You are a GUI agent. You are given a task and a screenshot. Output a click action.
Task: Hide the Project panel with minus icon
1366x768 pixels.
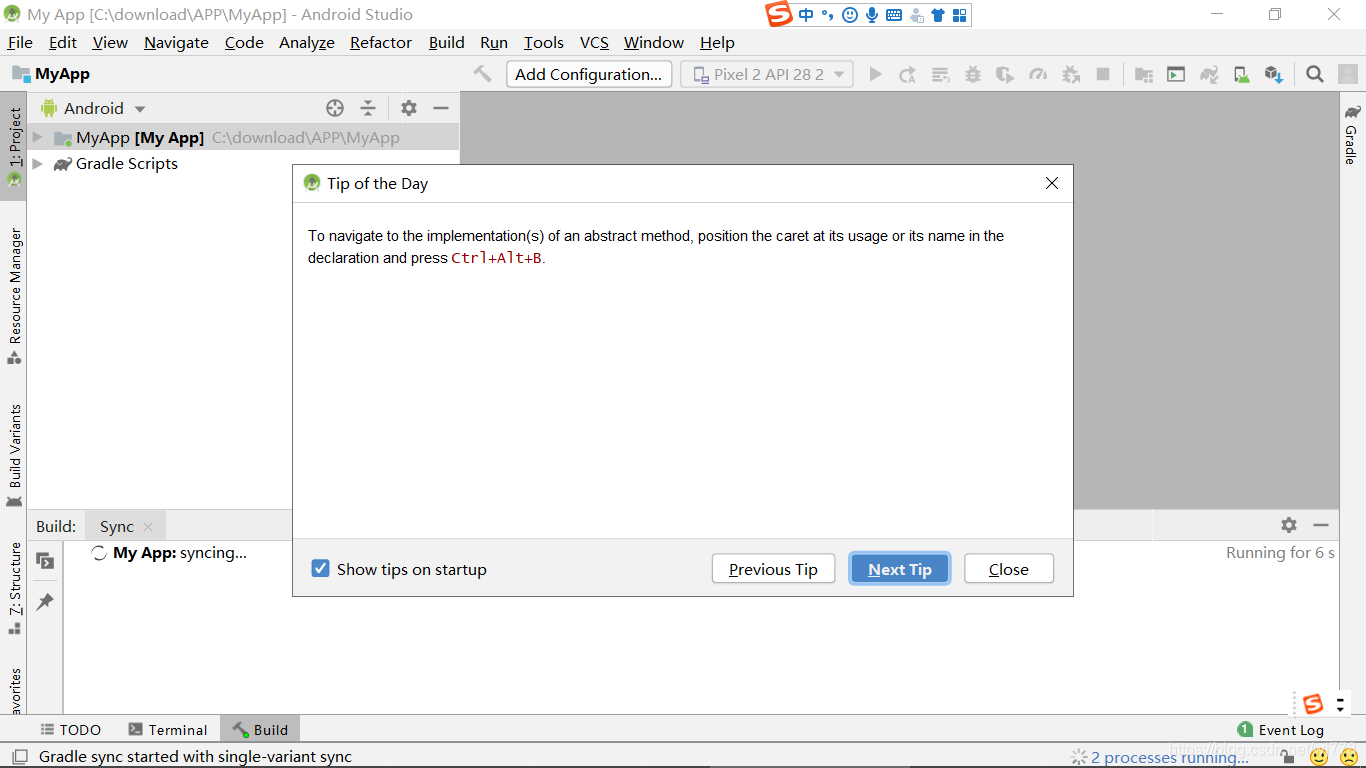coord(441,108)
